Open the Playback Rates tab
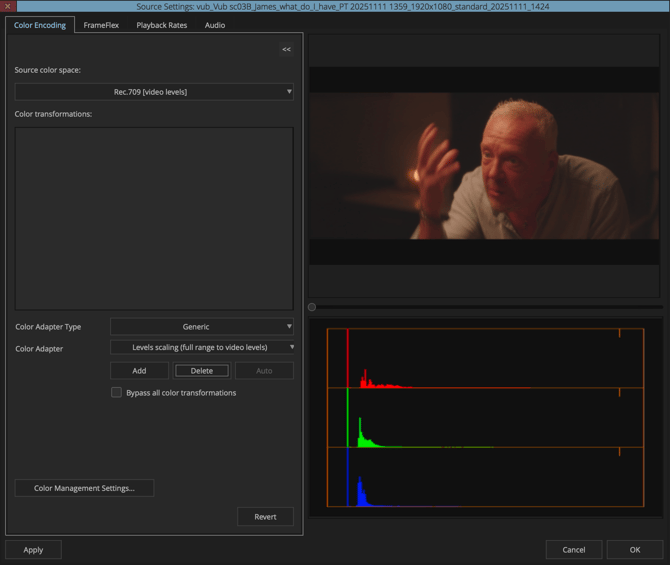This screenshot has height=565, width=670. [x=162, y=25]
